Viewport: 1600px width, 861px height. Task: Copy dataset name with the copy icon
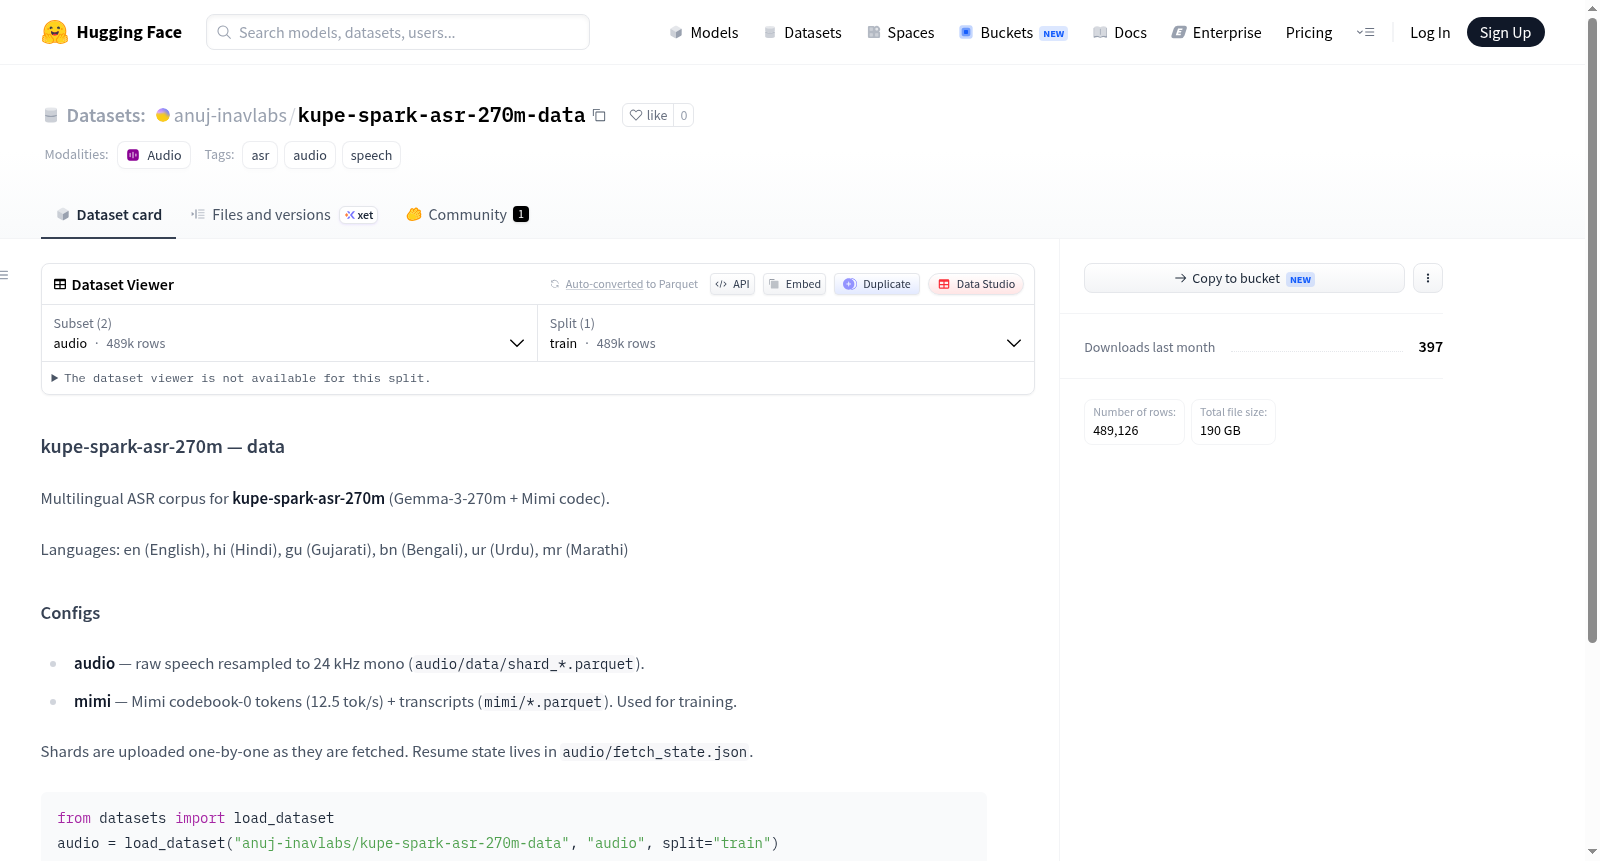(x=599, y=115)
